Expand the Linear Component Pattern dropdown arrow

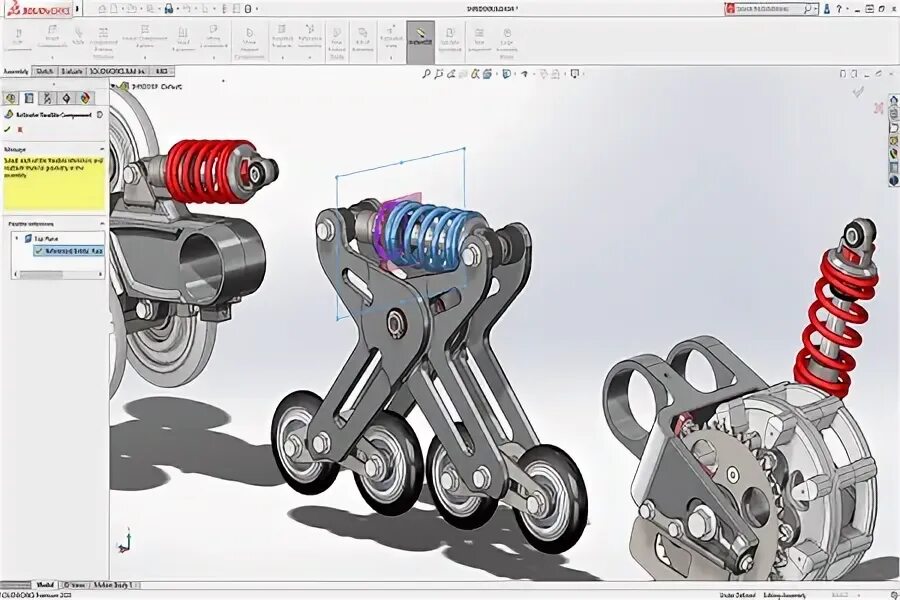[145, 57]
